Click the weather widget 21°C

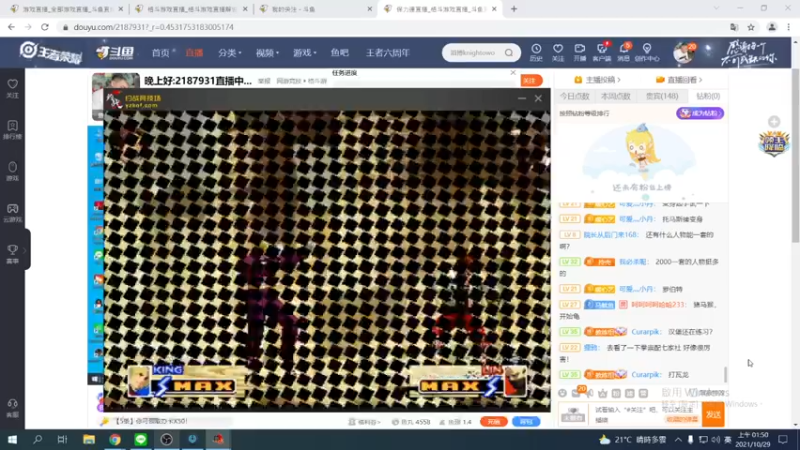pyautogui.click(x=633, y=439)
